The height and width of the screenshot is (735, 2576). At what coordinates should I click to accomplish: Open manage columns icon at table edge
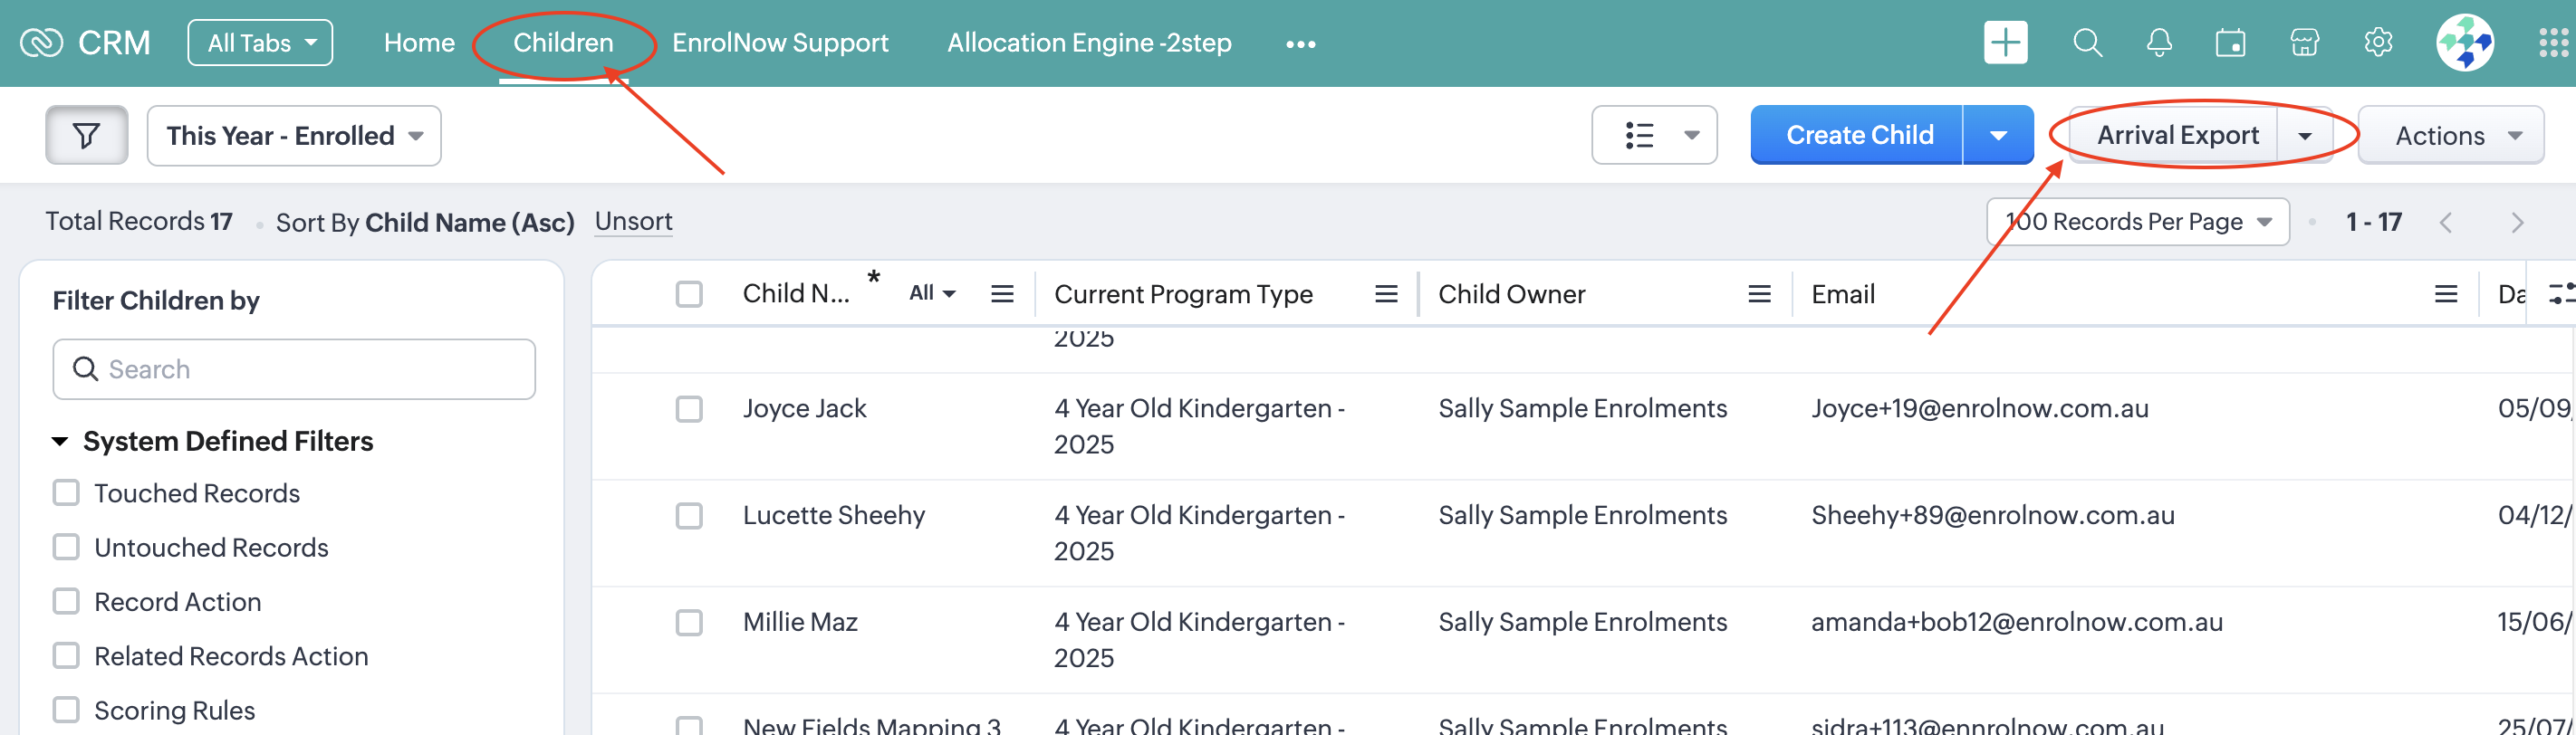[x=2561, y=294]
